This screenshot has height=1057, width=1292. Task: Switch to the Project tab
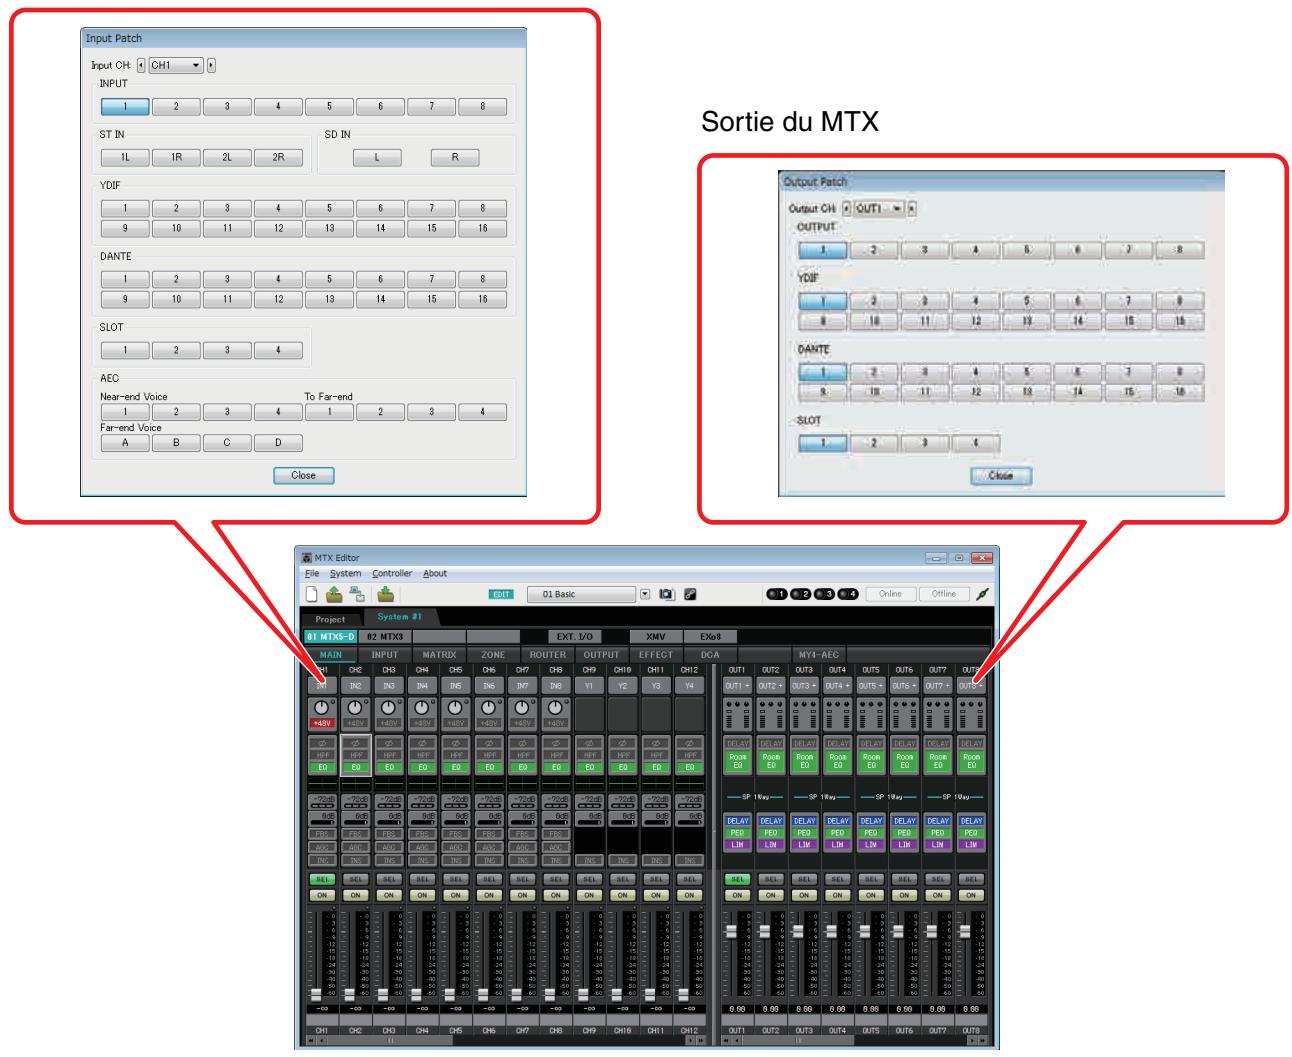[330, 619]
